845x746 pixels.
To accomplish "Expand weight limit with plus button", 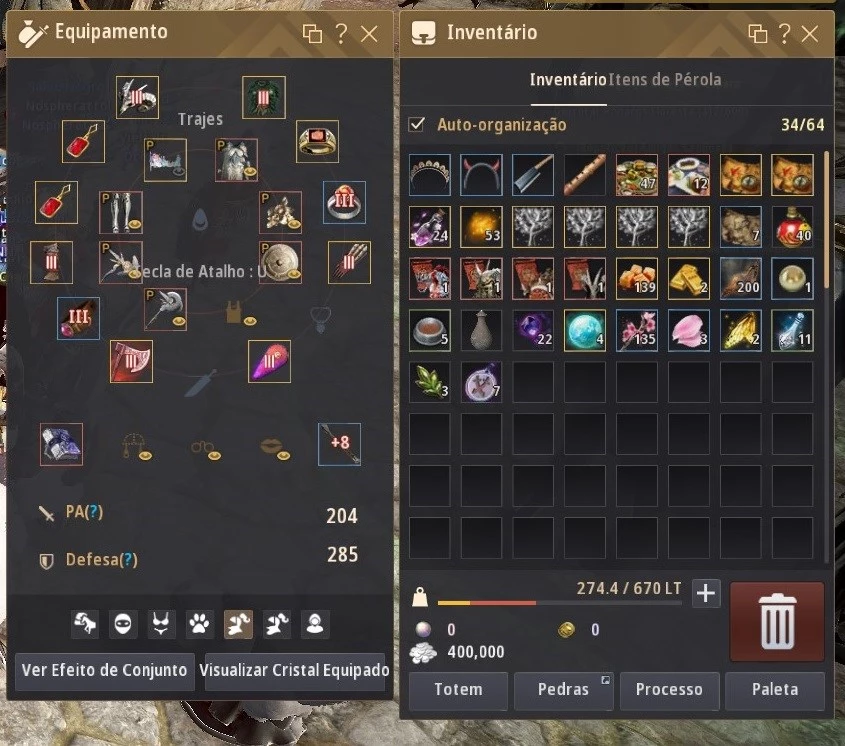I will (x=705, y=593).
